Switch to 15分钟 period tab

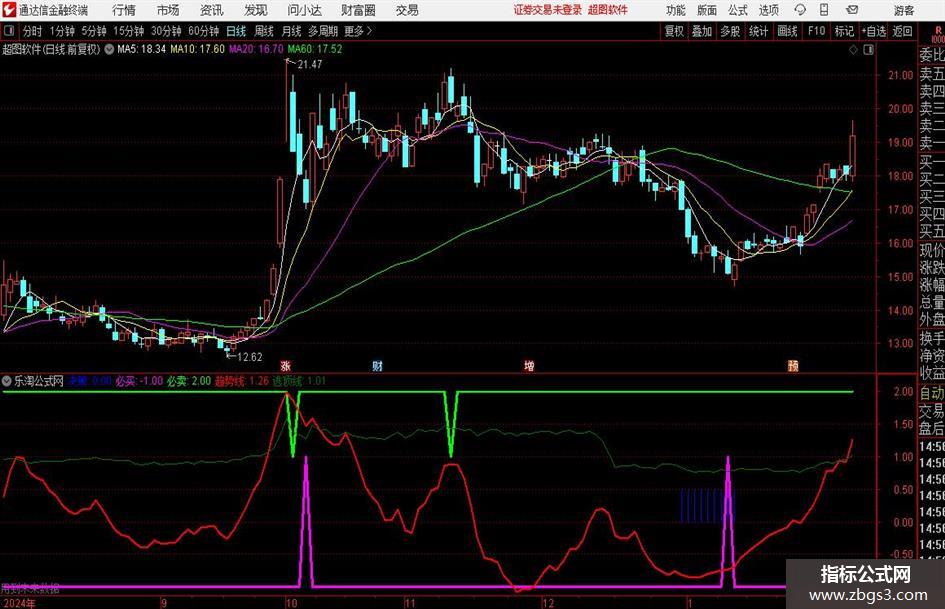(x=128, y=31)
